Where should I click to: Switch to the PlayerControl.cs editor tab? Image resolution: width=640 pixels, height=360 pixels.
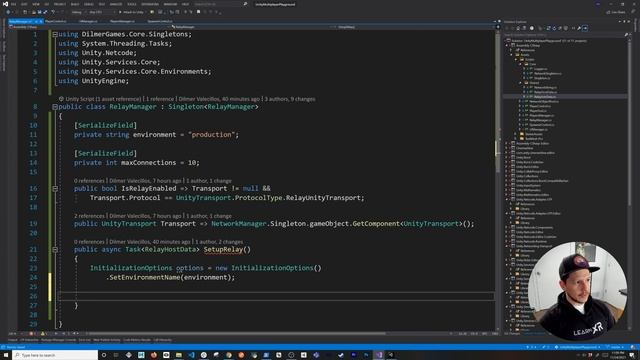pyautogui.click(x=55, y=21)
